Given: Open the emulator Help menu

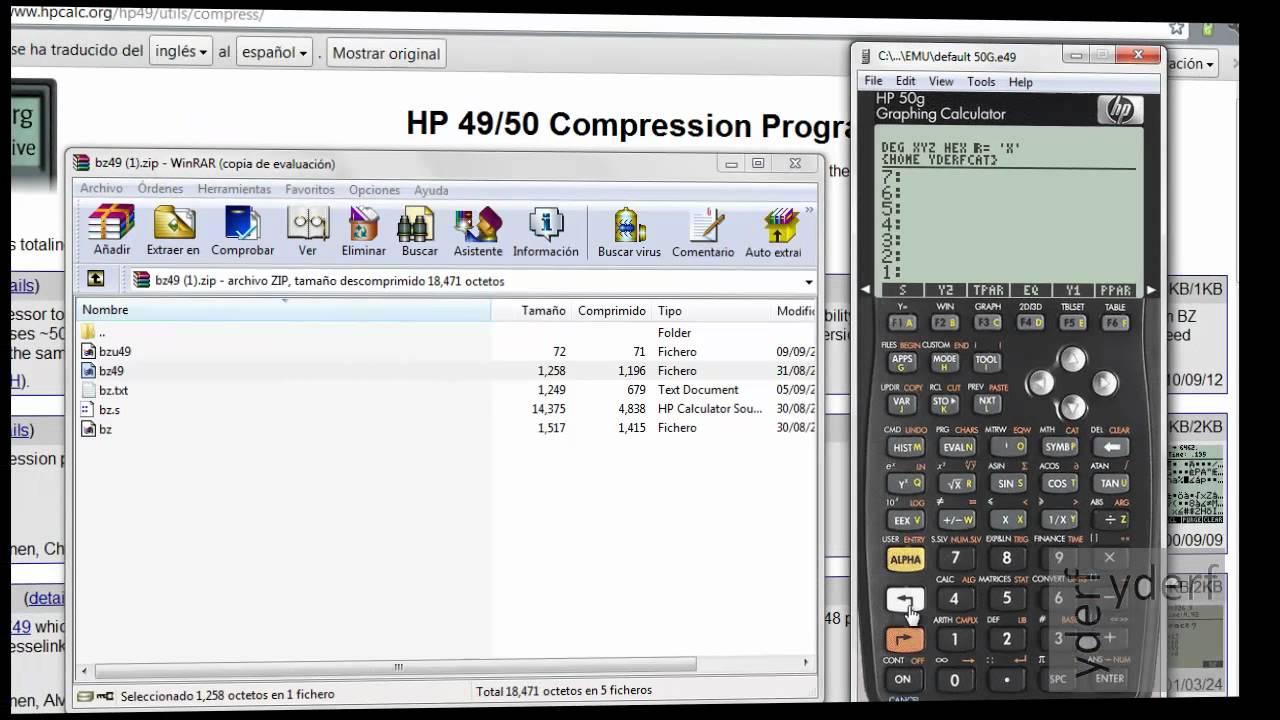Looking at the screenshot, I should [1020, 81].
